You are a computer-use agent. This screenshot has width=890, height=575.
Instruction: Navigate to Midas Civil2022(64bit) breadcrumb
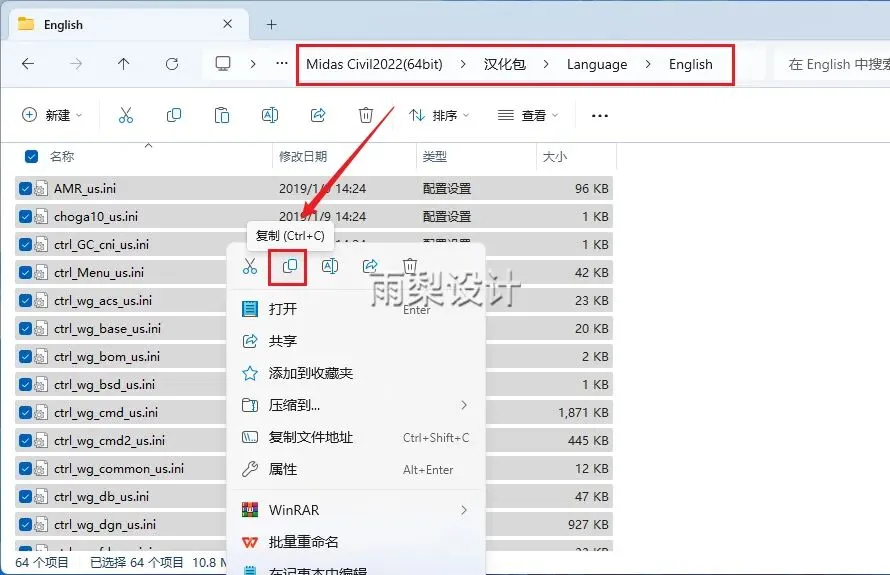coord(374,64)
